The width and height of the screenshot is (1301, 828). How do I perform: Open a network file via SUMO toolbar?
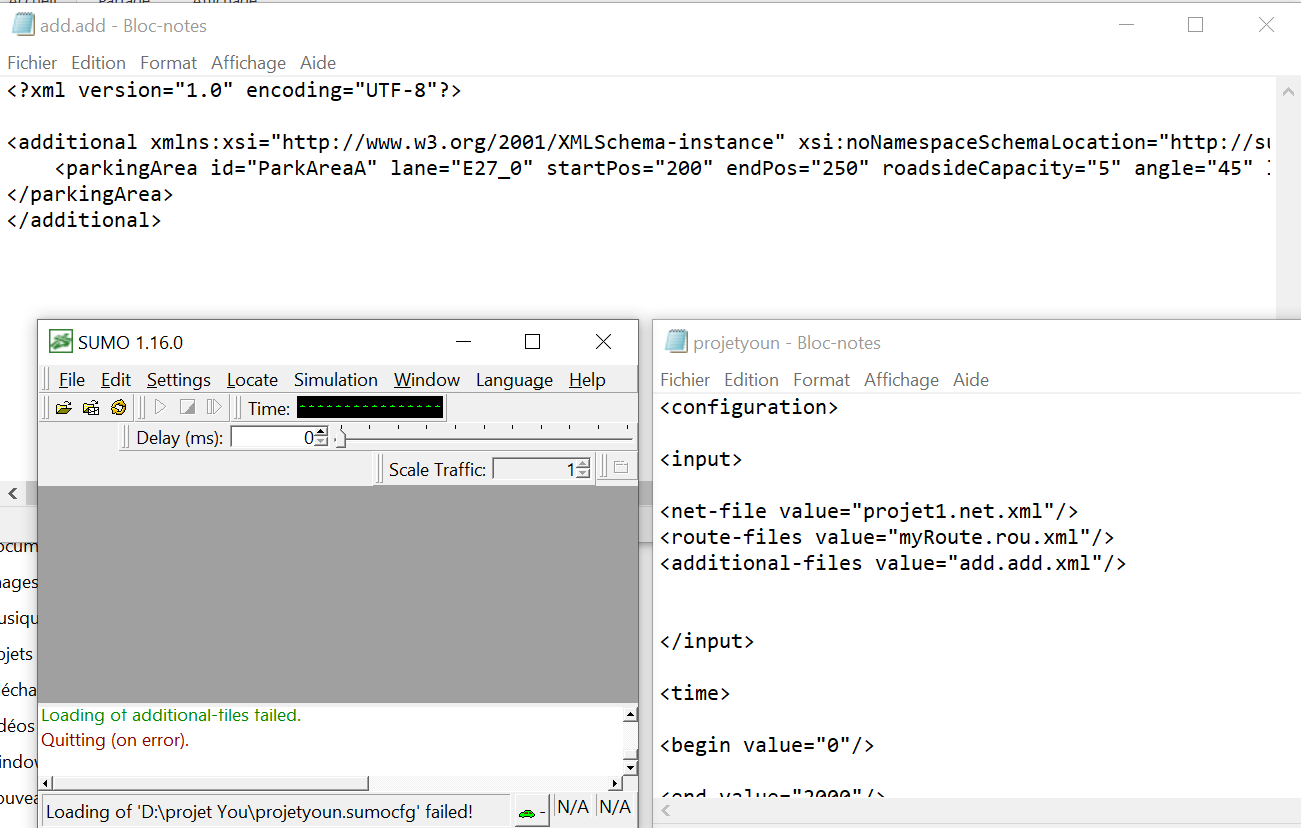pos(91,407)
